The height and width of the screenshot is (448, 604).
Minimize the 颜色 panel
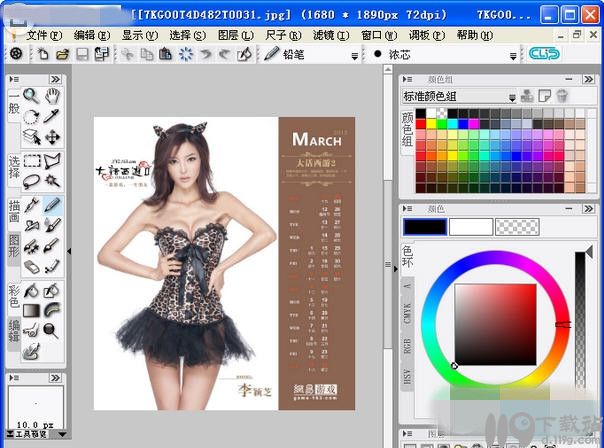tap(569, 209)
